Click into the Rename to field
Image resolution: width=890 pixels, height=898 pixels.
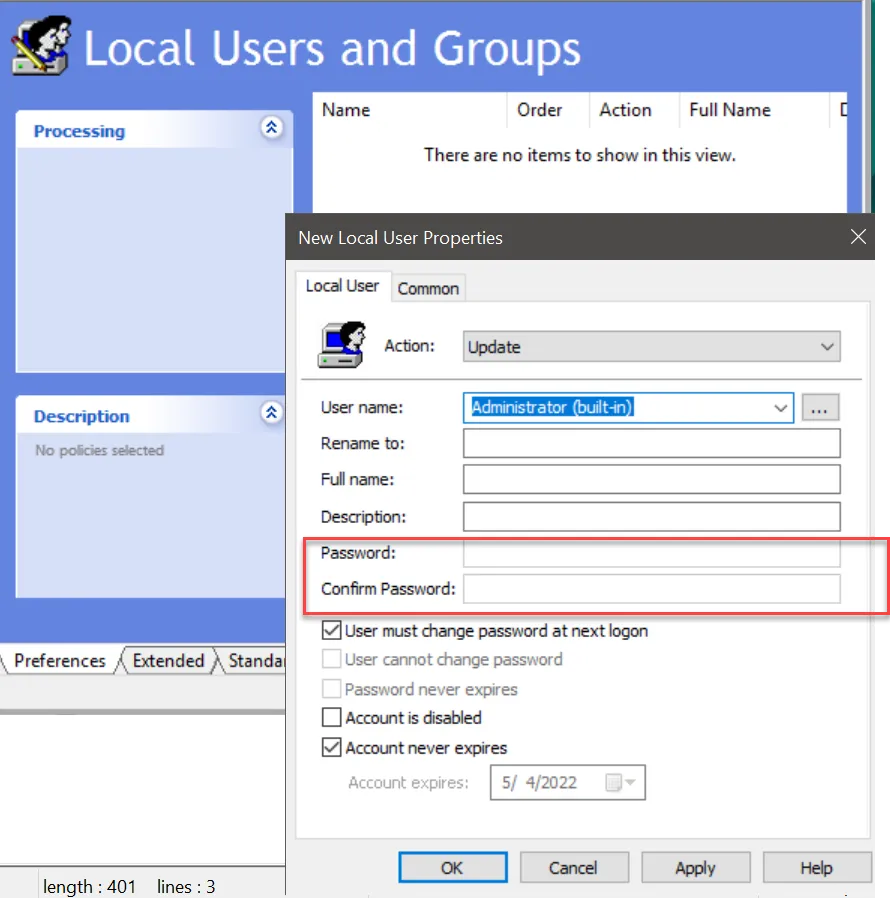click(x=651, y=443)
